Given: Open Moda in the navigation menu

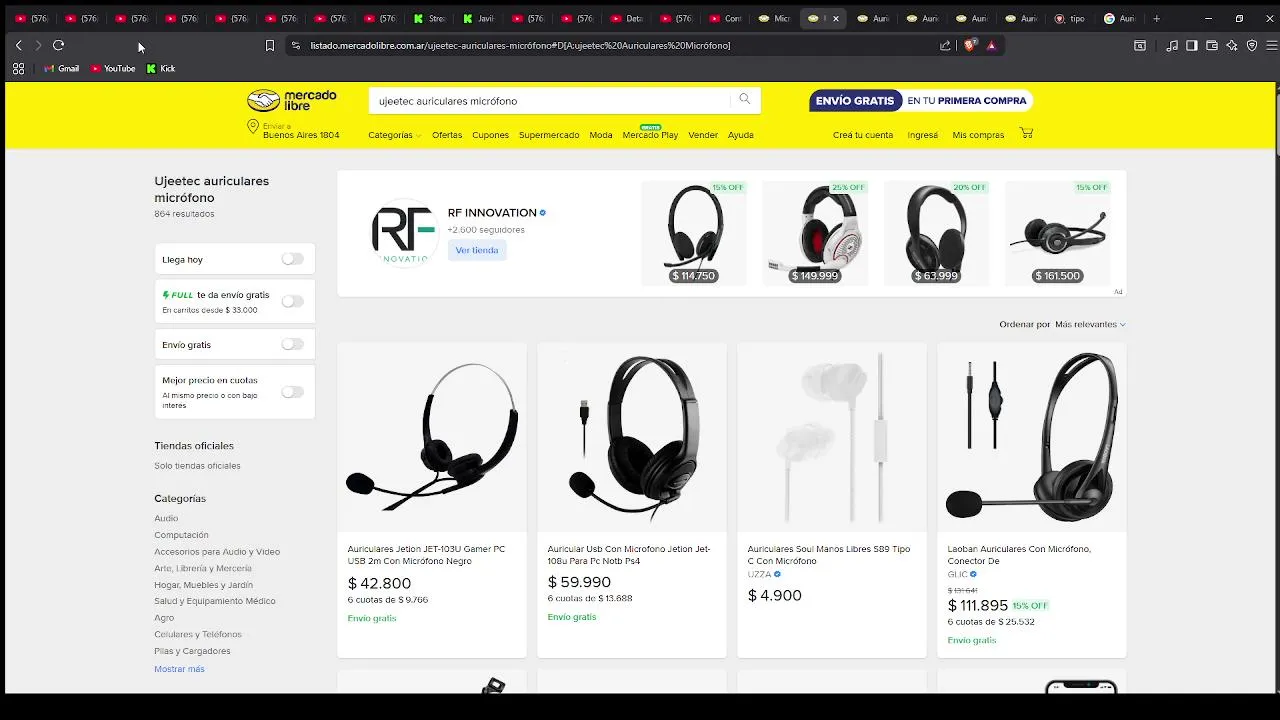Looking at the screenshot, I should 601,135.
